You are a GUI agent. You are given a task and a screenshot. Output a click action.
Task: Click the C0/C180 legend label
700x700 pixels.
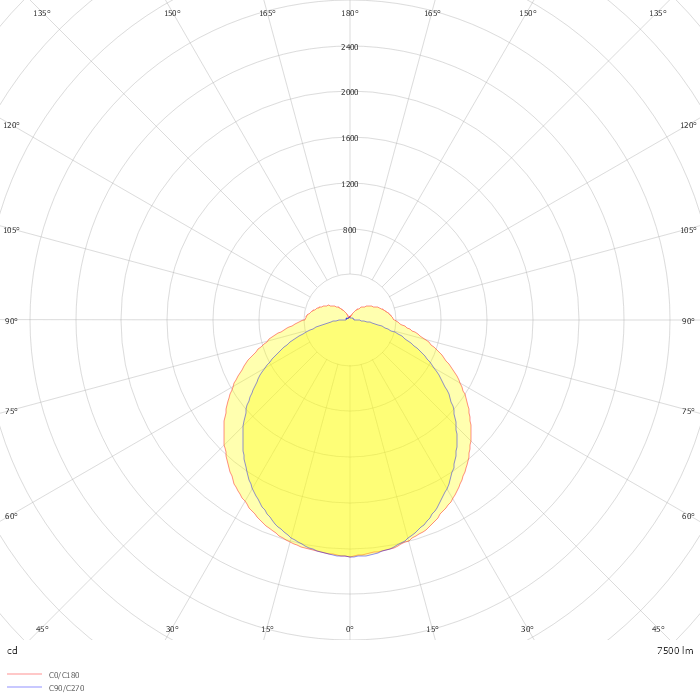coord(64,675)
